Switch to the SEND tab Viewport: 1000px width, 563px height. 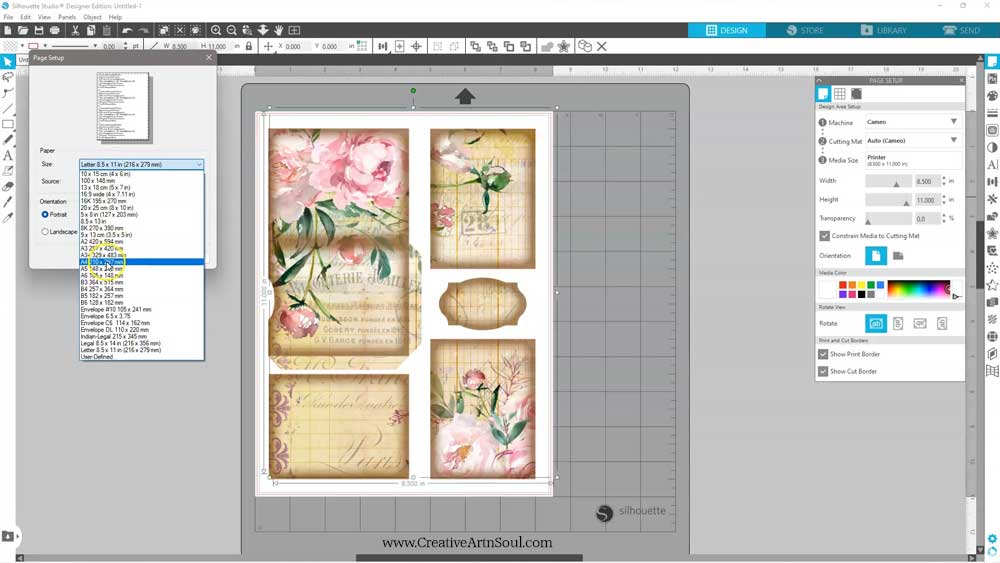pyautogui.click(x=960, y=30)
